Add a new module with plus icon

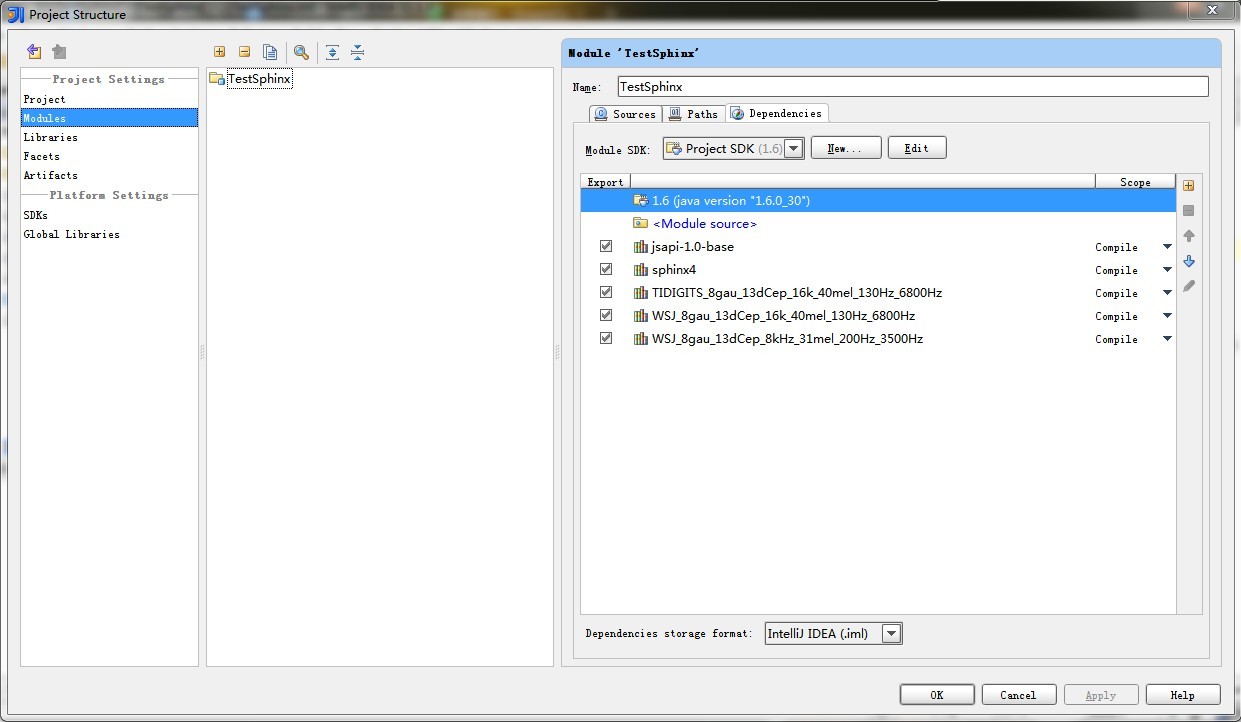coord(220,52)
